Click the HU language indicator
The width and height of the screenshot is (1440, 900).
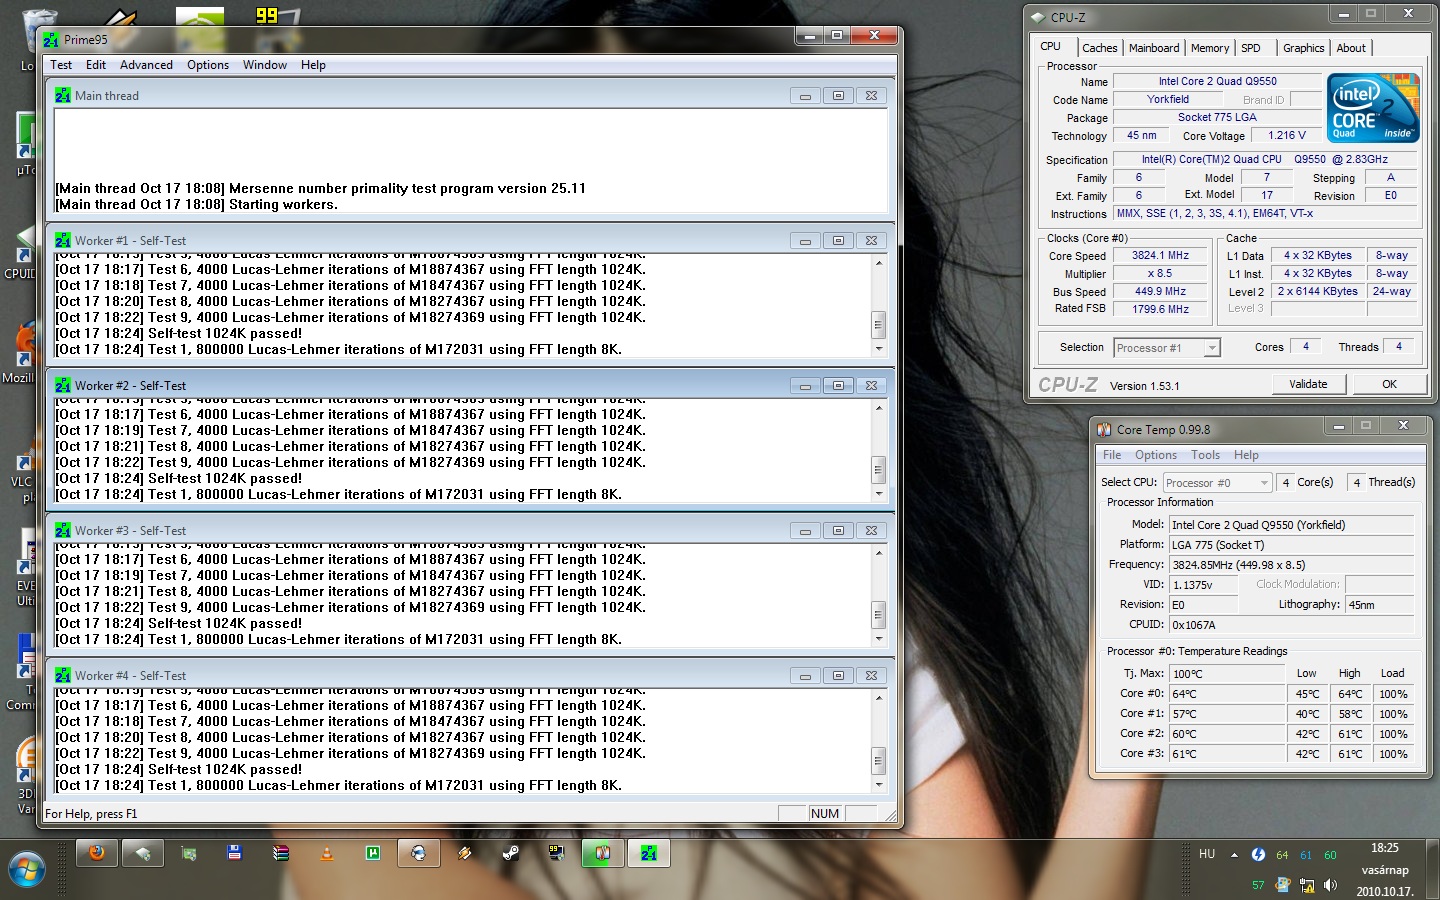point(1207,854)
